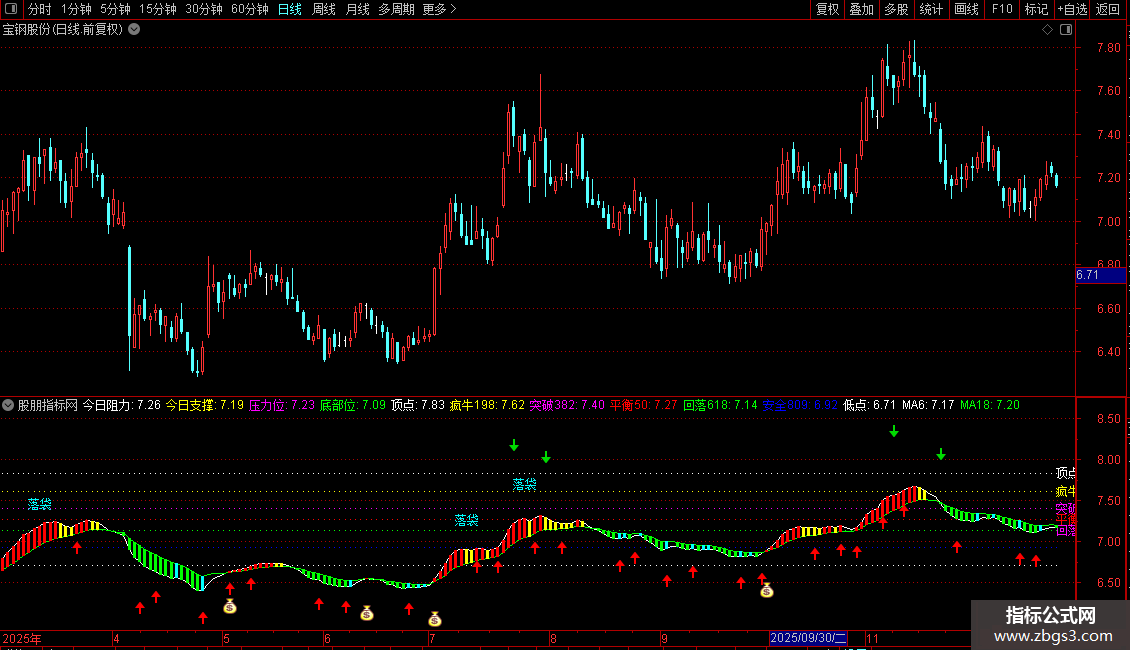The width and height of the screenshot is (1130, 650).
Task: Select the 1分钟 period tab
Action: click(76, 9)
